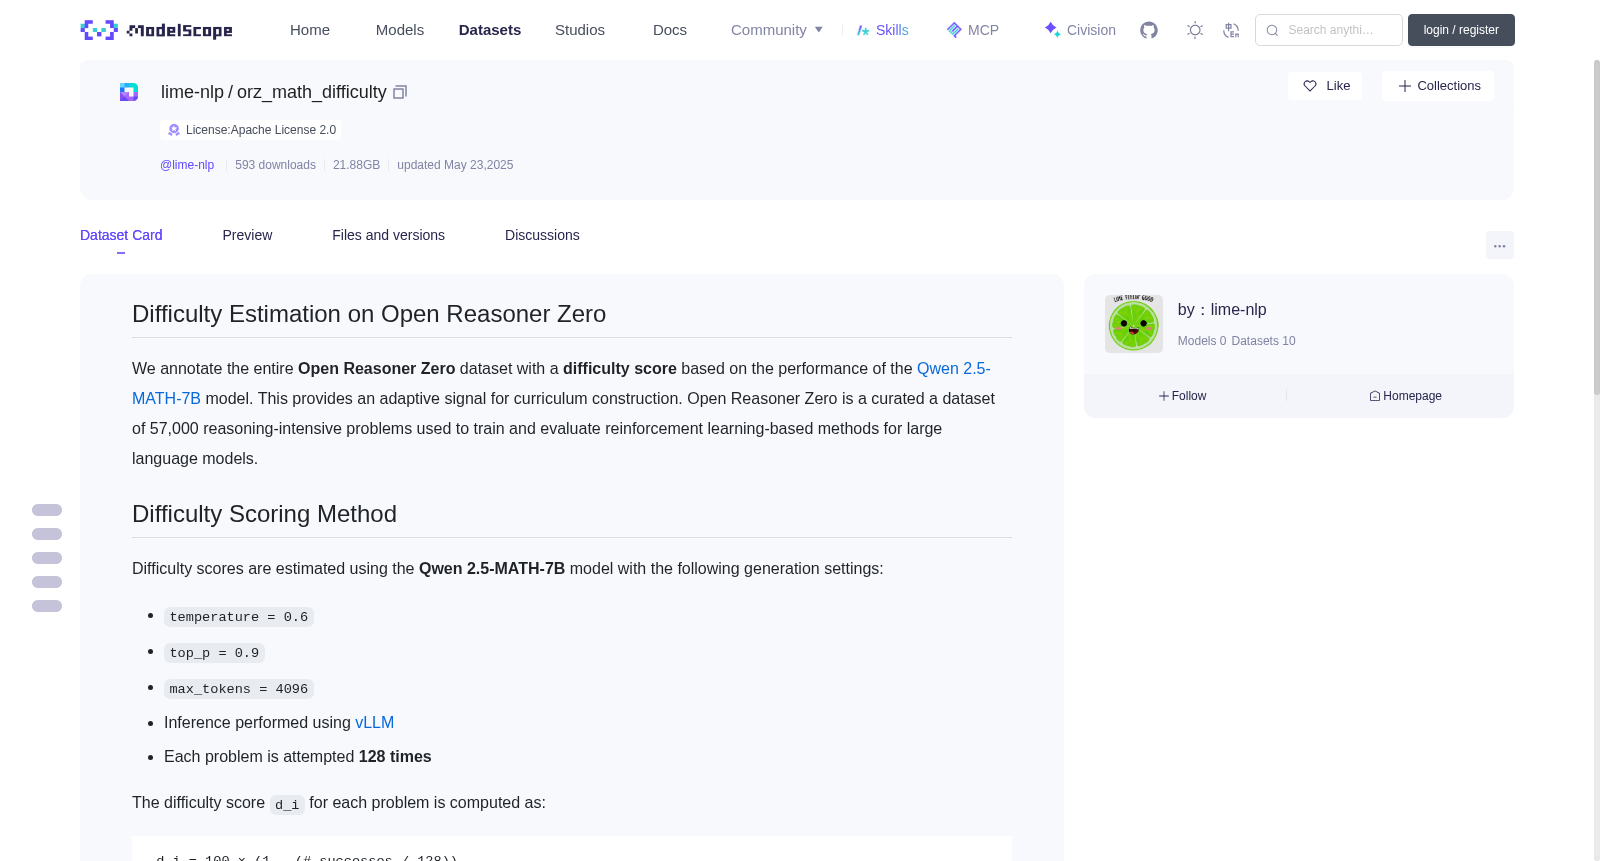This screenshot has height=861, width=1600.
Task: Click 'Difficulty Estimation on Open Reasoner Zero' heading
Action: click(369, 314)
